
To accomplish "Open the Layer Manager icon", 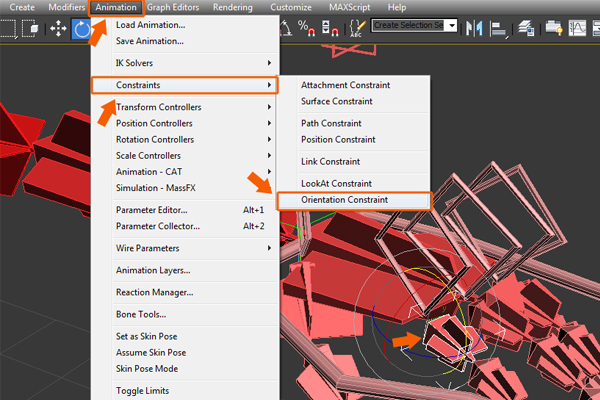I will point(526,28).
